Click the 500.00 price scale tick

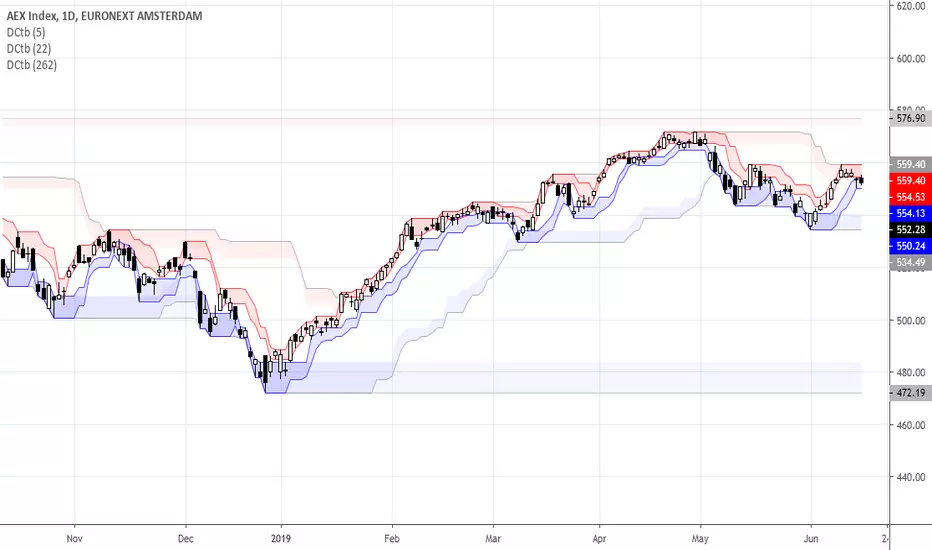(911, 320)
